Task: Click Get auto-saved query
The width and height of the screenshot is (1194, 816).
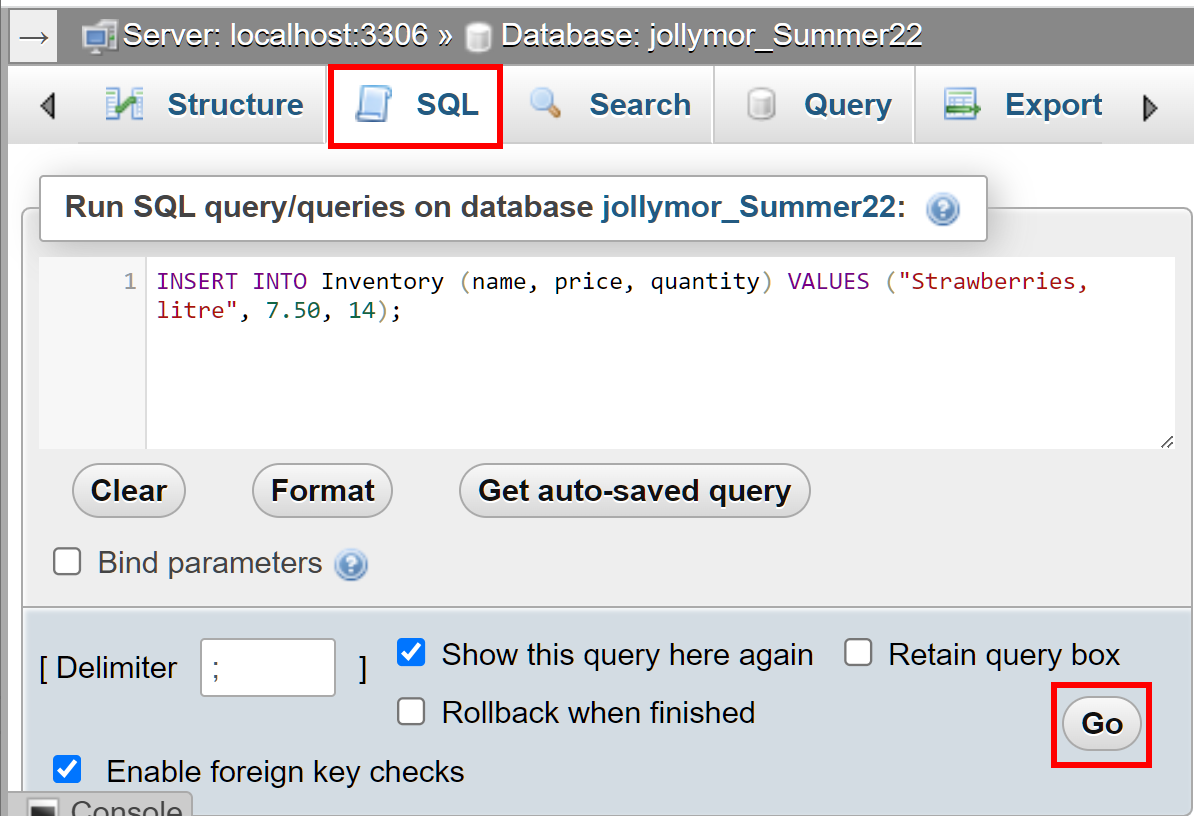Action: point(634,490)
